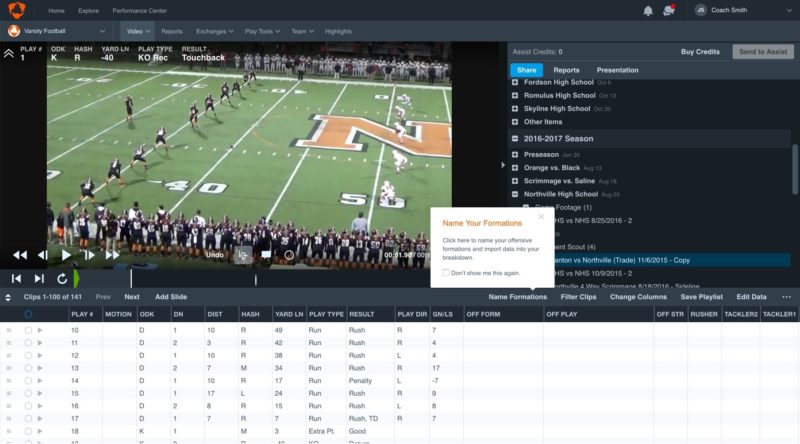Select the clip row for play 11
This screenshot has width=800, height=444.
point(28,343)
